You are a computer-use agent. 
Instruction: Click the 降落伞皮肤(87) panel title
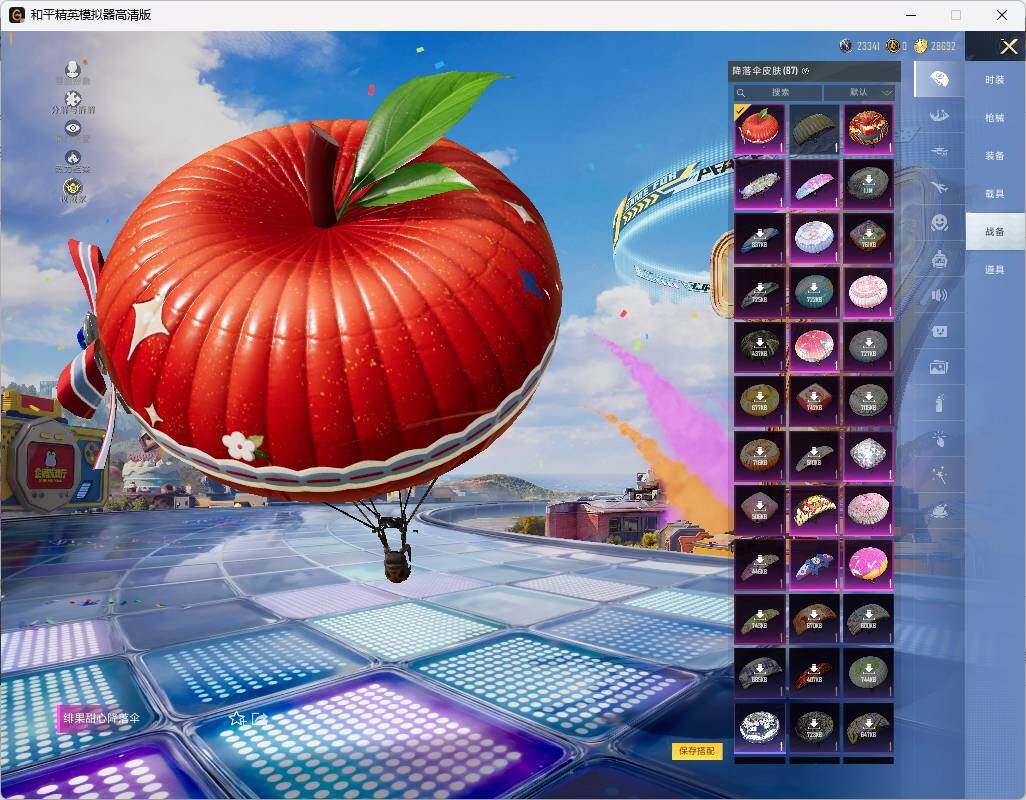(765, 71)
